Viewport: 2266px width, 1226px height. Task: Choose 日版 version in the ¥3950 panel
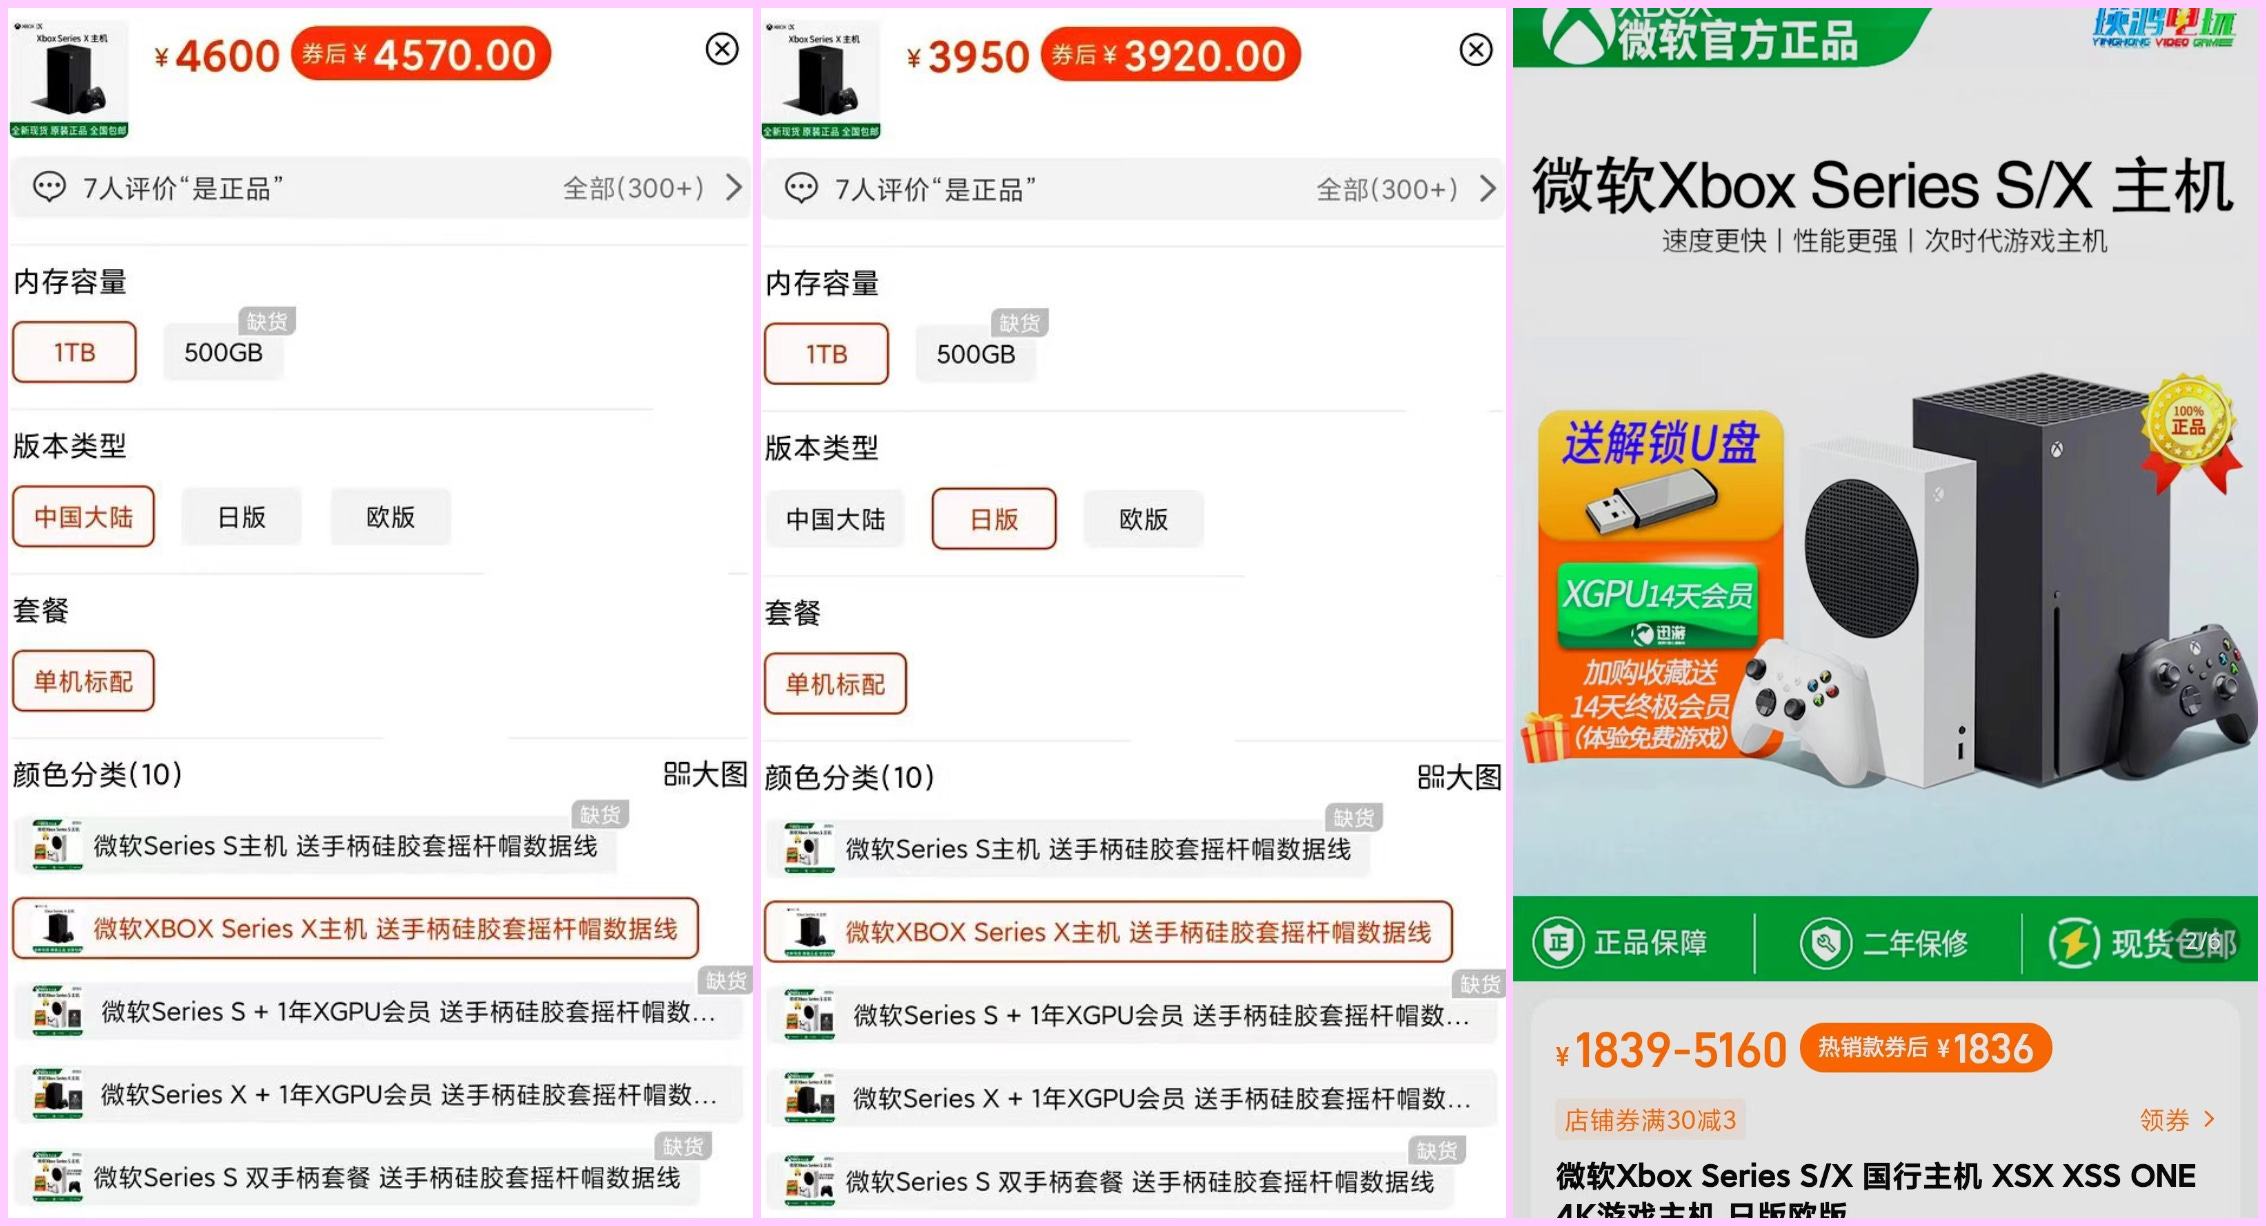994,519
